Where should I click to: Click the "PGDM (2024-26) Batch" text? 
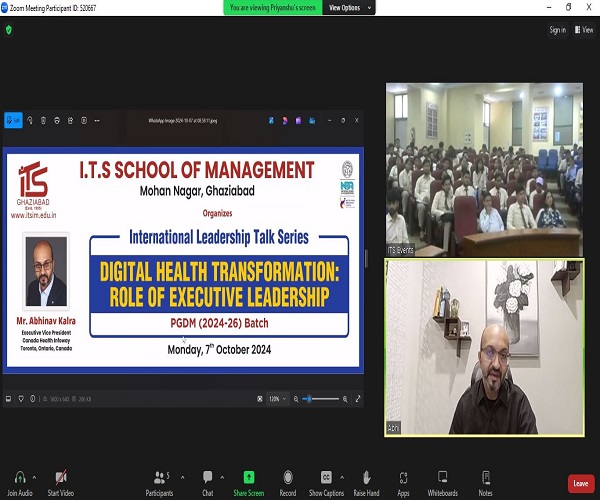click(219, 323)
